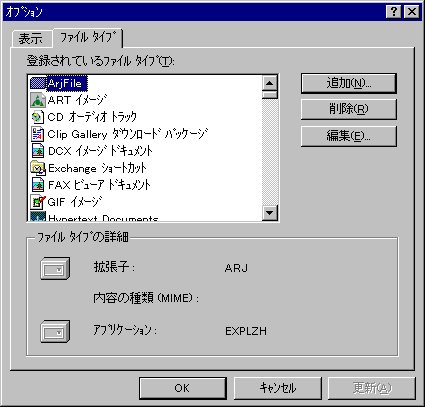The image size is (425, 407).
Task: Choose the Clip Gallery download package icon
Action: coord(38,134)
